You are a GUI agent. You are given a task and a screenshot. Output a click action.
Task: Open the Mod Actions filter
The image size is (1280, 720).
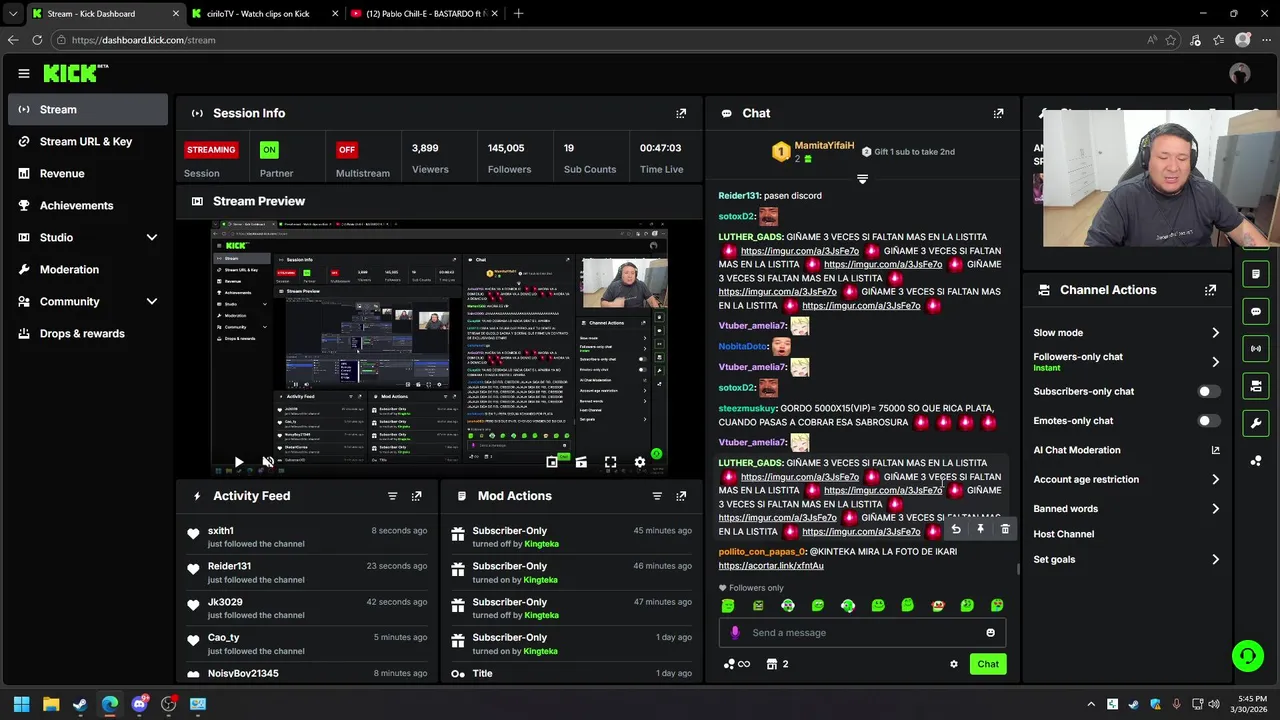pos(657,496)
